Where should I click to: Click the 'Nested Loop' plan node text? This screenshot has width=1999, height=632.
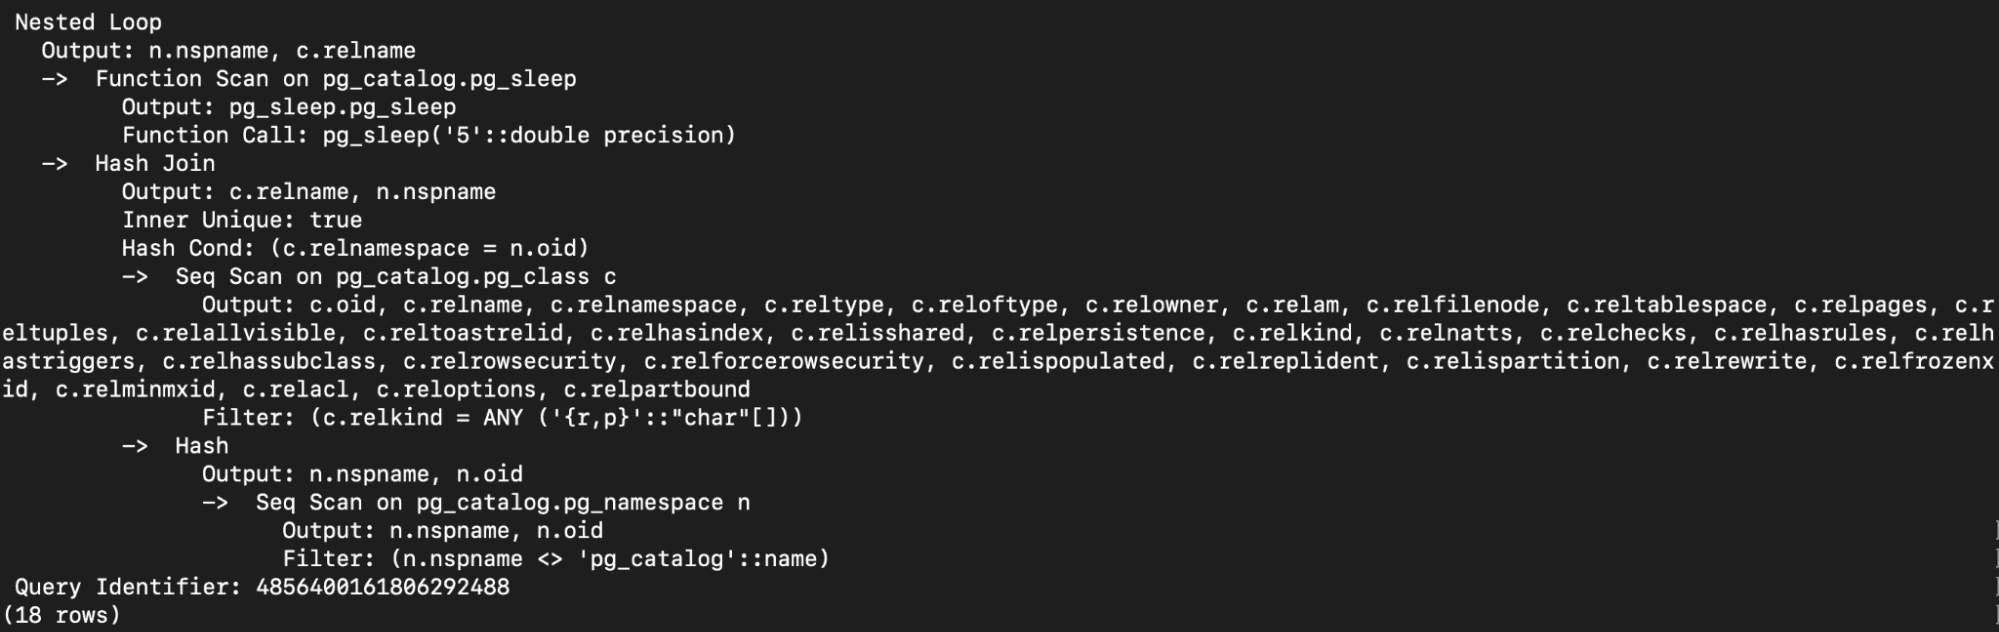click(x=88, y=22)
